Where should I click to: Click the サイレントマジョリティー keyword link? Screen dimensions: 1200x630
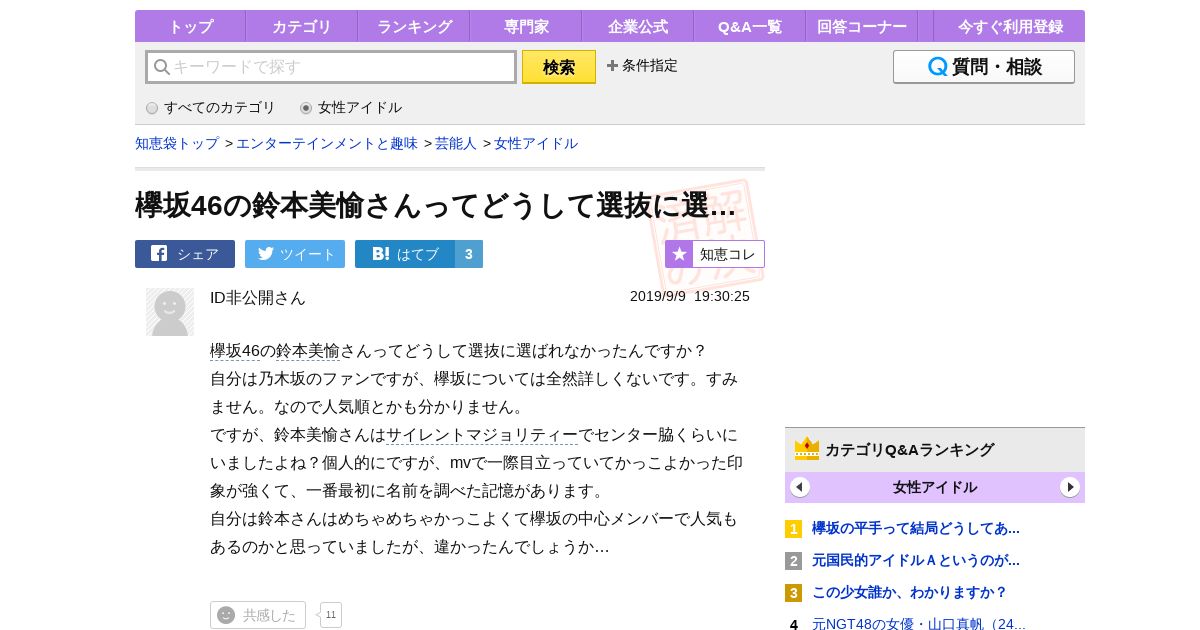482,435
